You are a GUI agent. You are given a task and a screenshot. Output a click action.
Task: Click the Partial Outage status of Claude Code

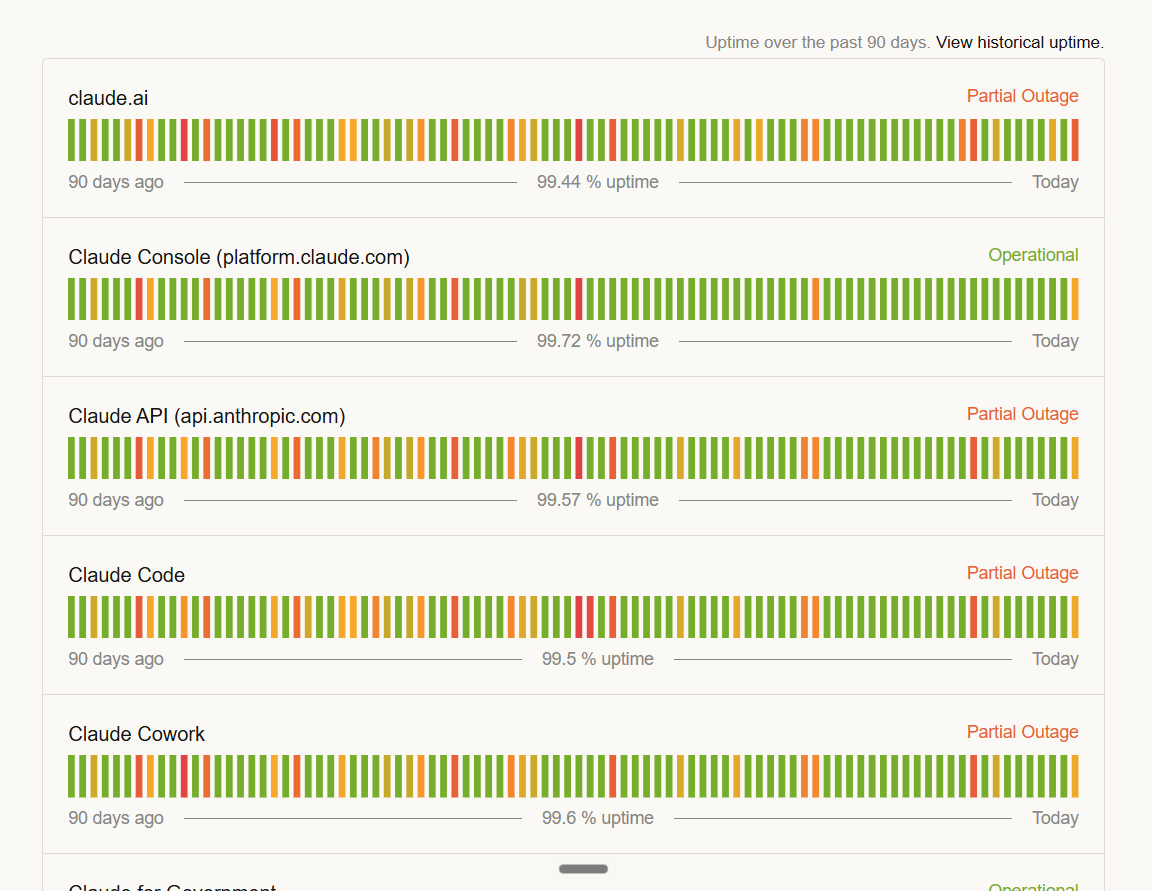[x=1022, y=573]
